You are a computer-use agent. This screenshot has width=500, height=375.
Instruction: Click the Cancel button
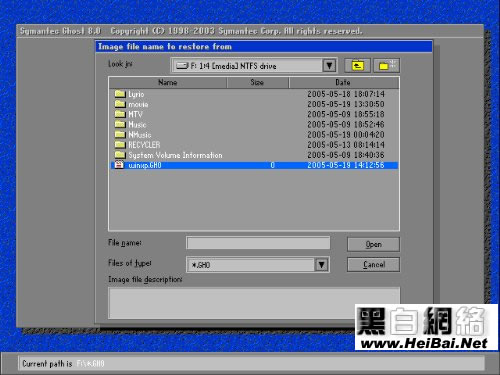click(x=373, y=265)
